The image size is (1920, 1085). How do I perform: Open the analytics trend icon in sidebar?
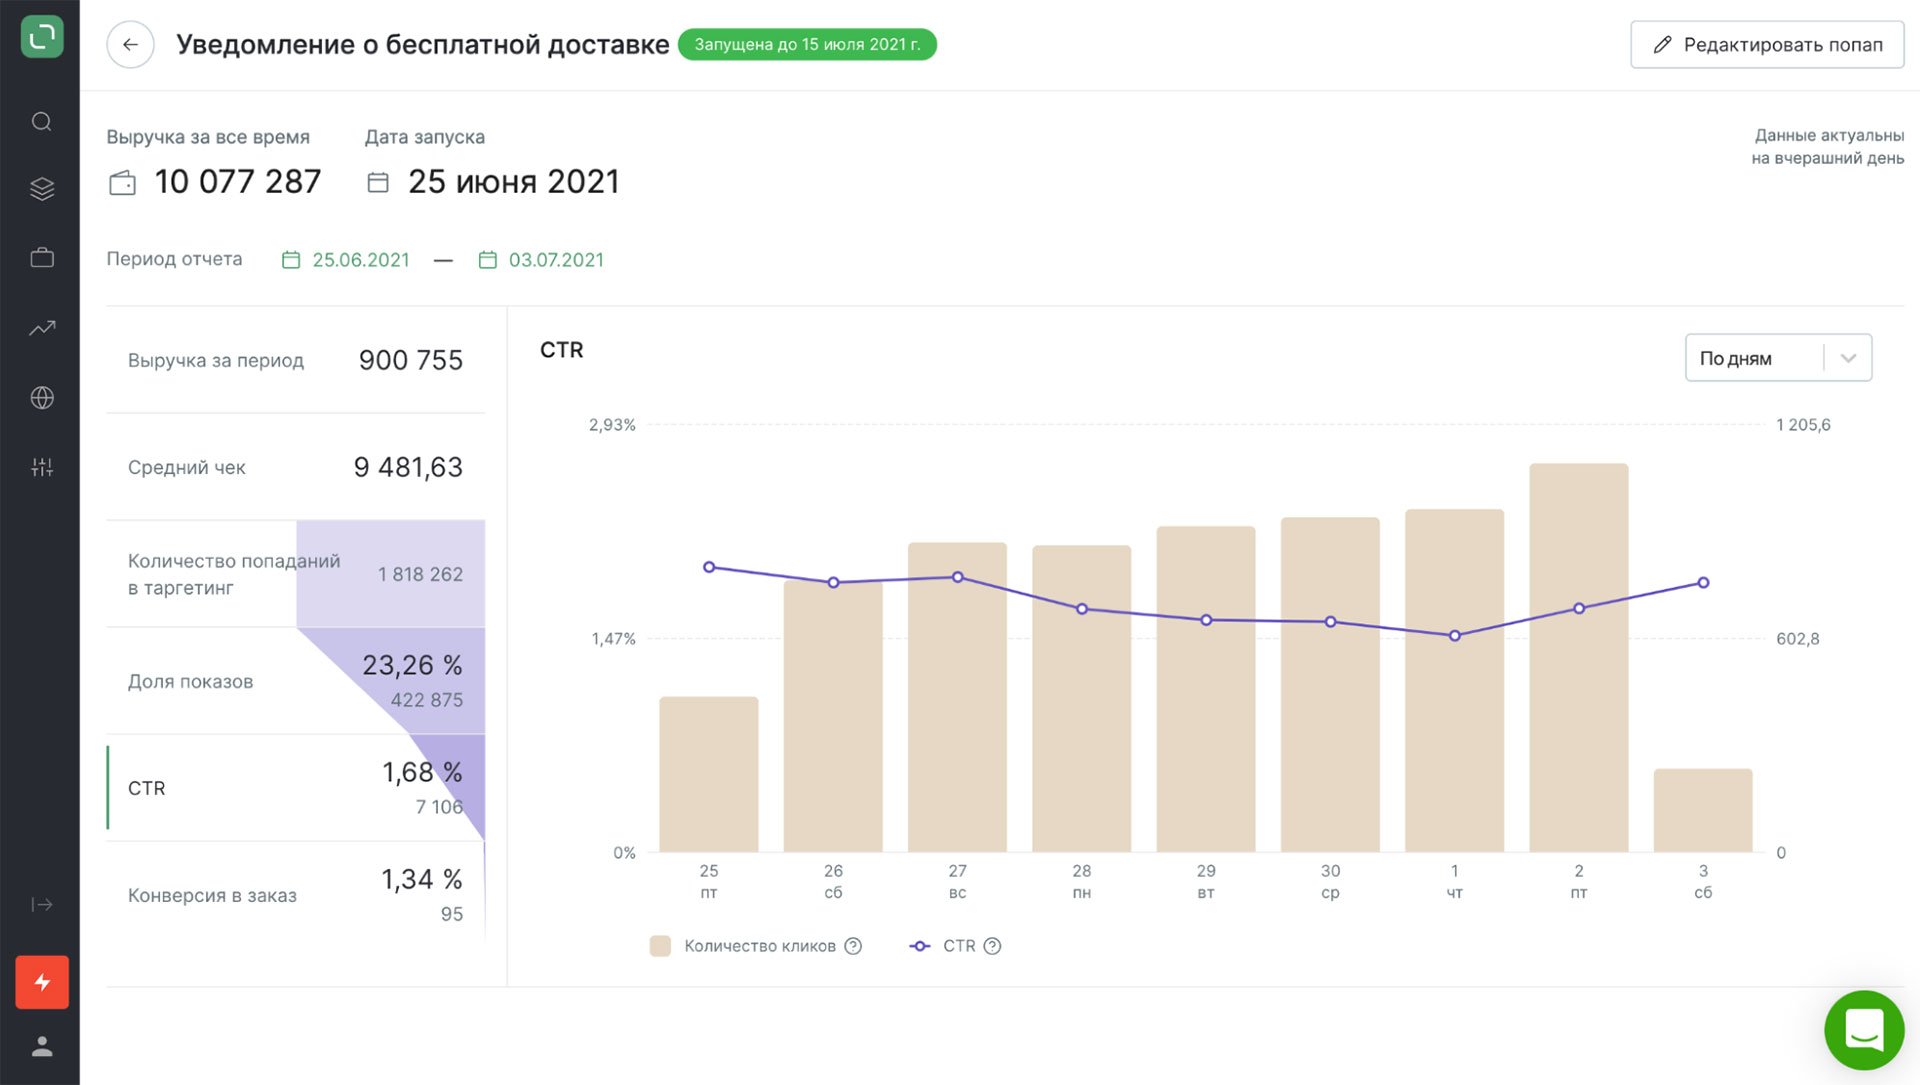42,328
